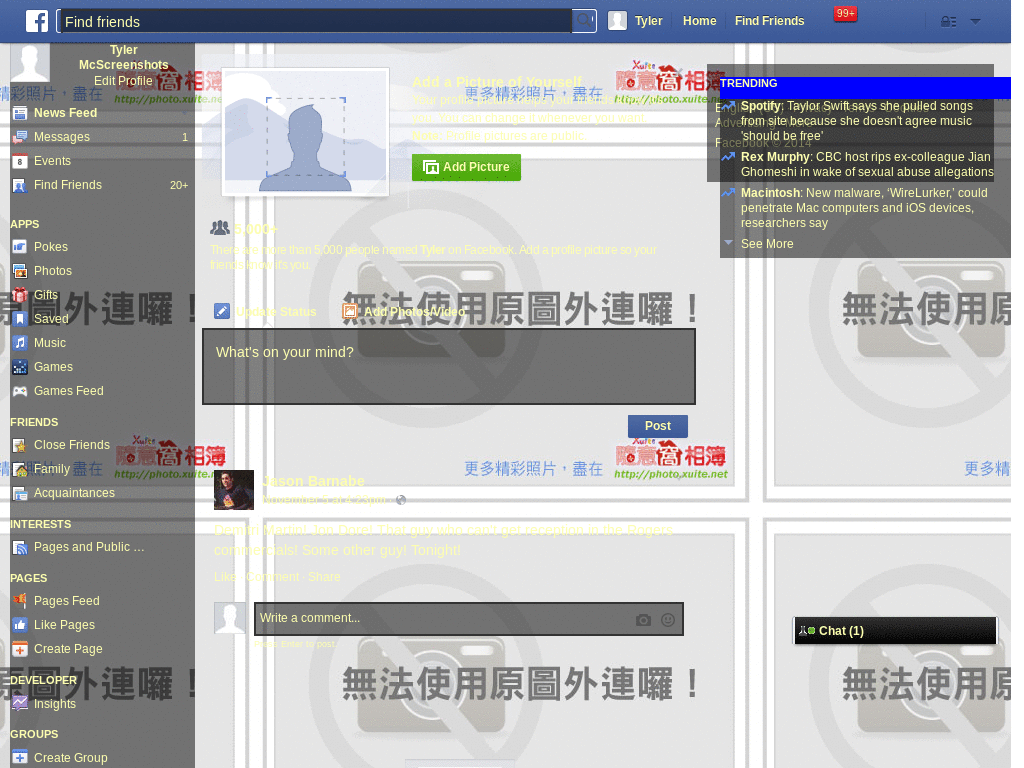Open Tyler profile in top bar
1024x768 pixels.
(x=635, y=21)
